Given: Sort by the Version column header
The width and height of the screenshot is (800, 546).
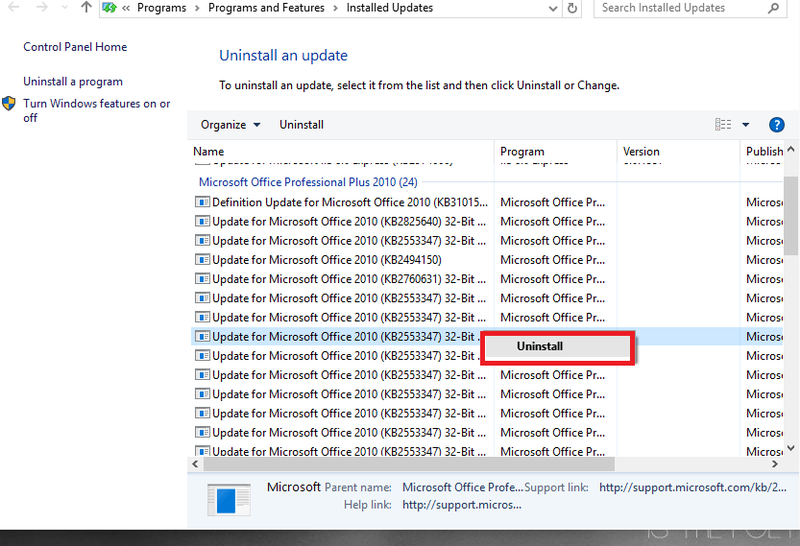Looking at the screenshot, I should pyautogui.click(x=678, y=152).
